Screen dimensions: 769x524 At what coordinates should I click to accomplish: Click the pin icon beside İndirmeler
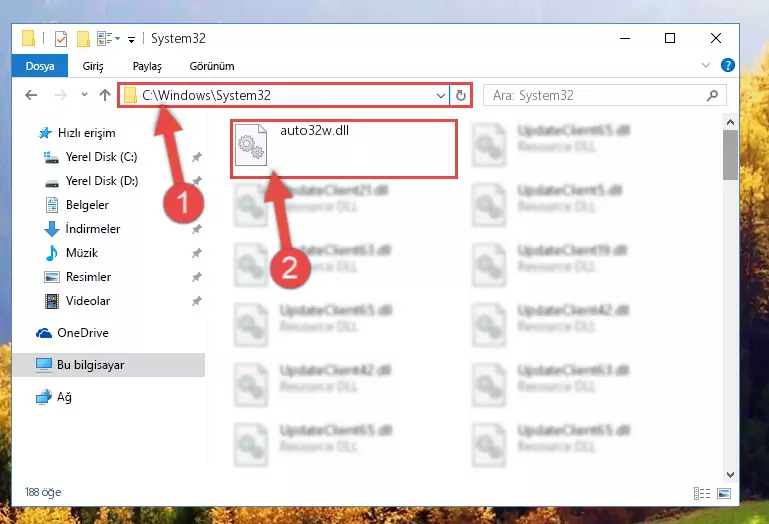(x=197, y=229)
